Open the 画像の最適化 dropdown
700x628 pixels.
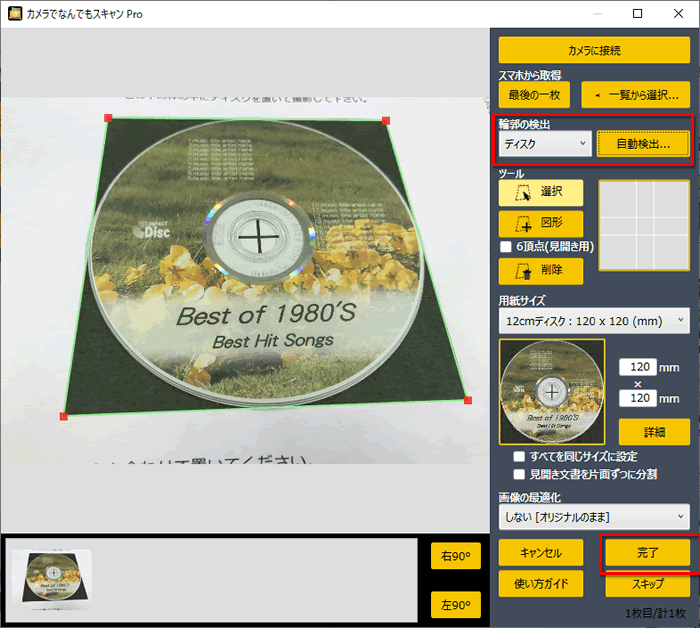click(x=594, y=517)
